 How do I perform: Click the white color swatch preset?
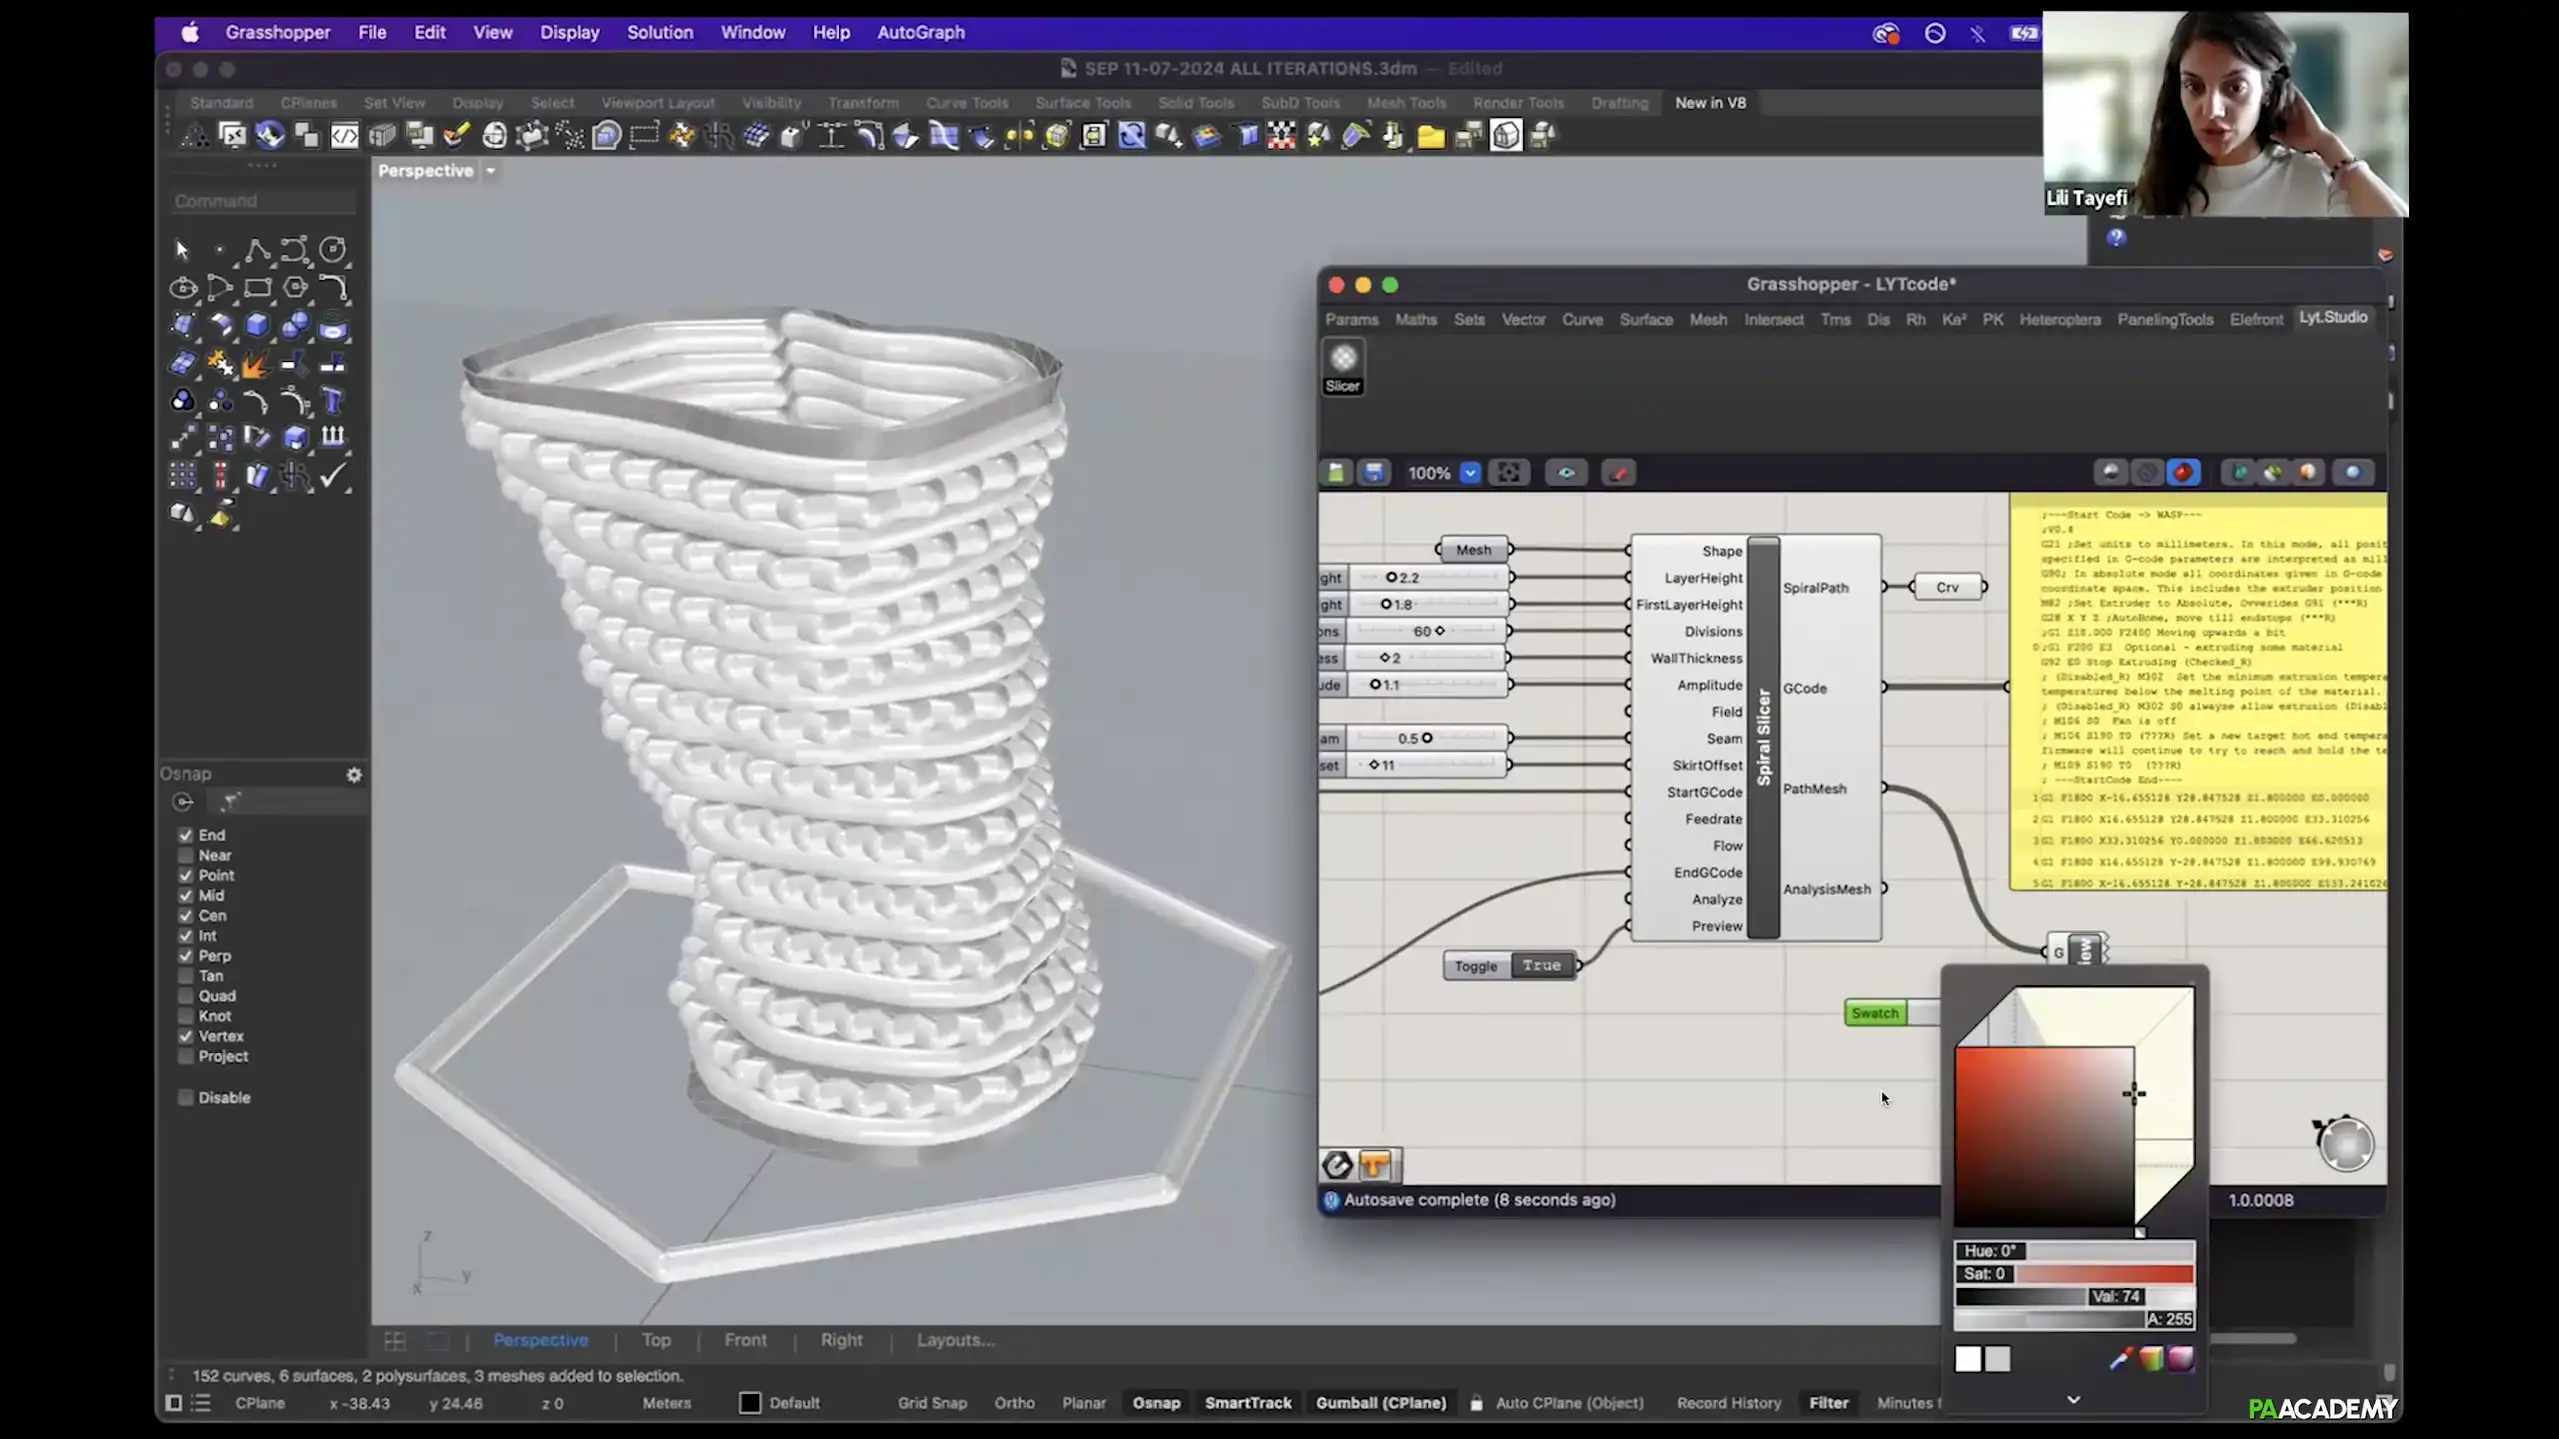1967,1359
